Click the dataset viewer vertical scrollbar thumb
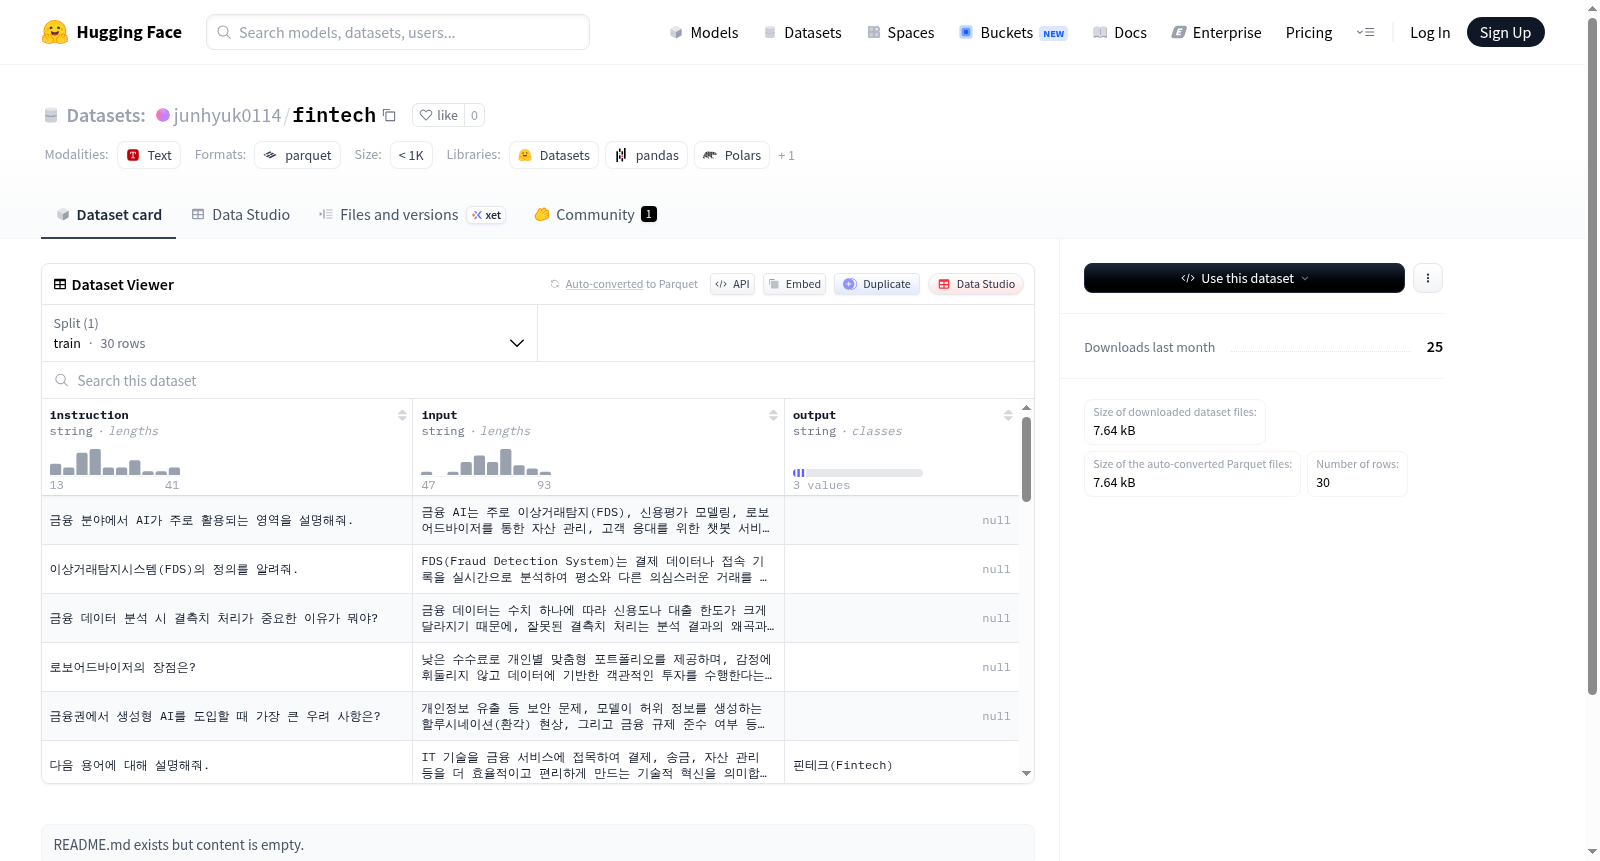This screenshot has width=1600, height=861. (1026, 459)
